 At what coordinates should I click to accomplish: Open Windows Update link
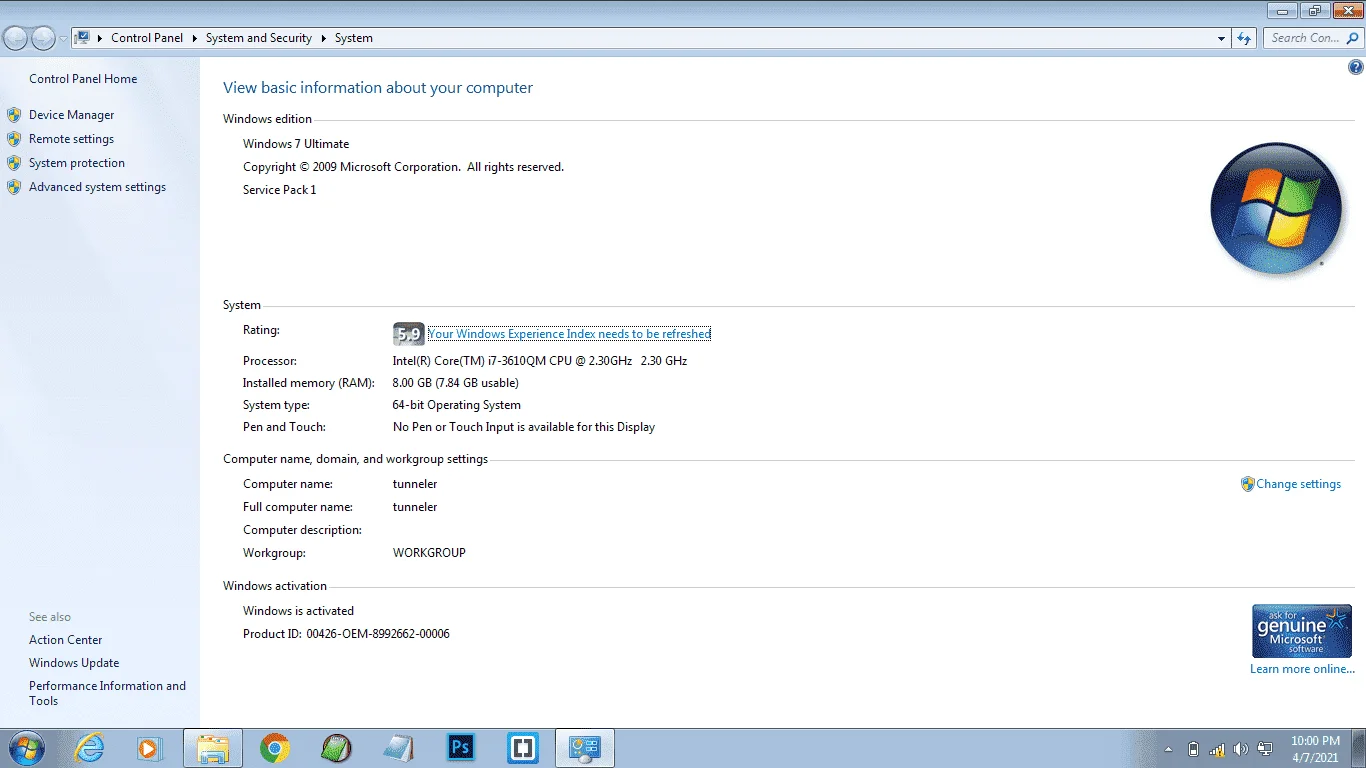point(74,663)
